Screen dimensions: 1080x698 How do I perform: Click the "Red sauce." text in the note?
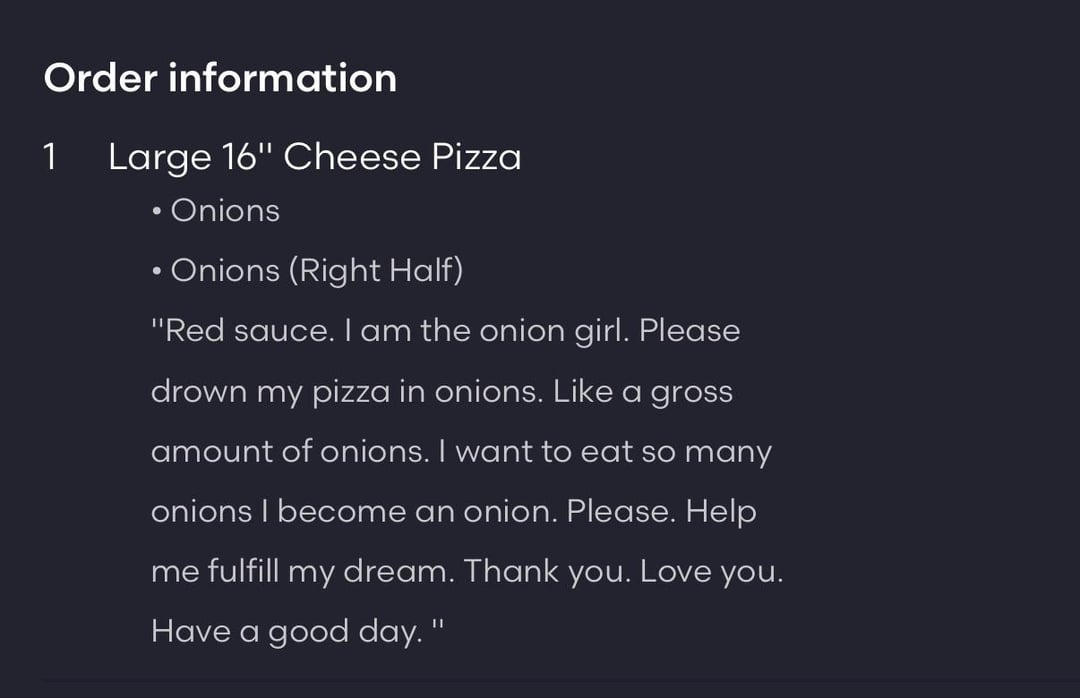[248, 331]
